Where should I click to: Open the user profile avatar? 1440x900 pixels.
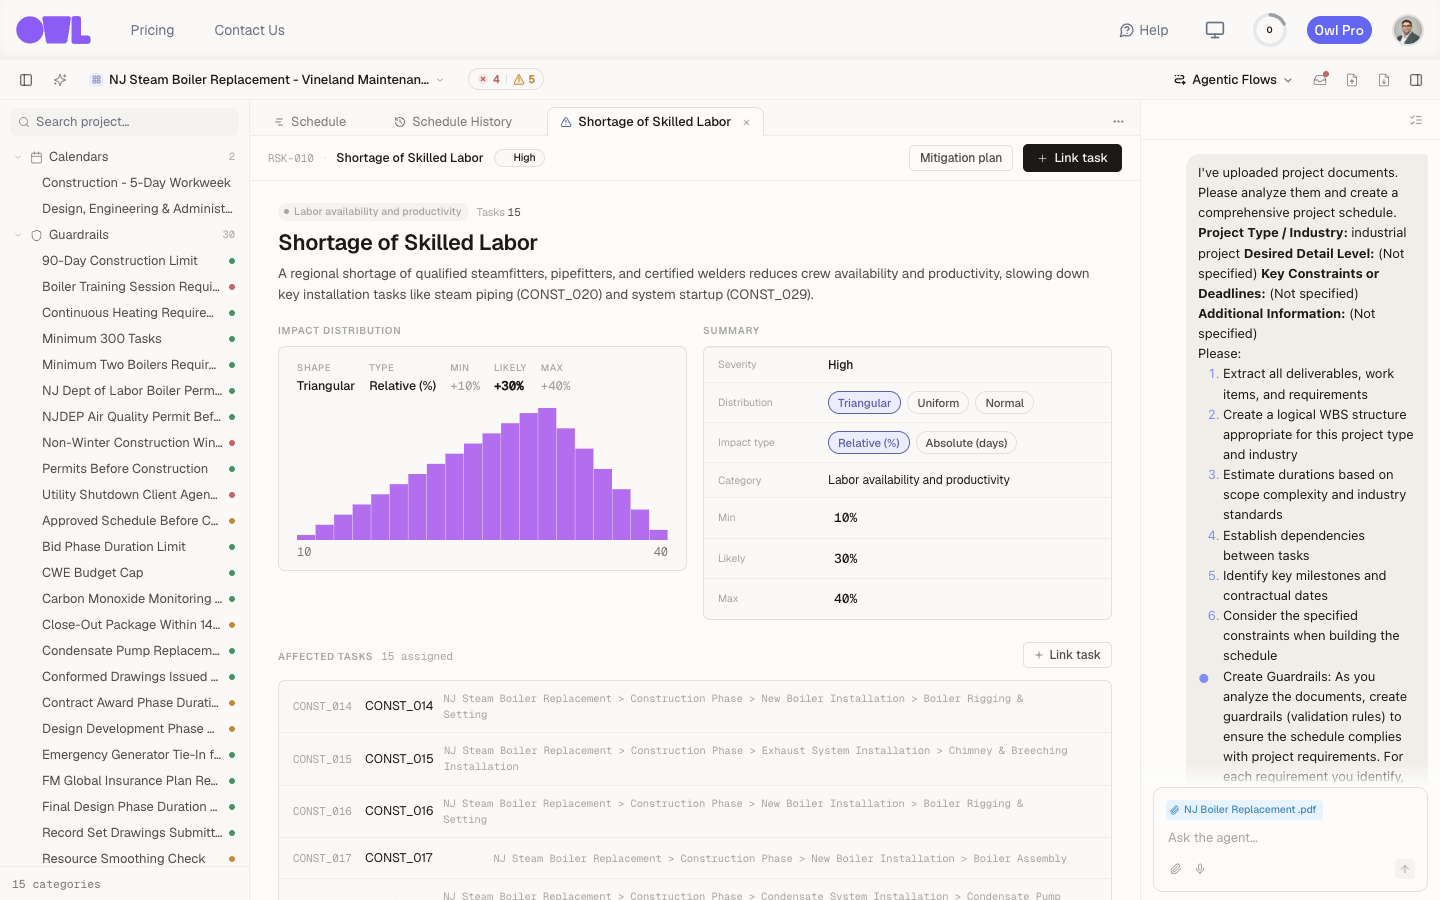tap(1408, 30)
